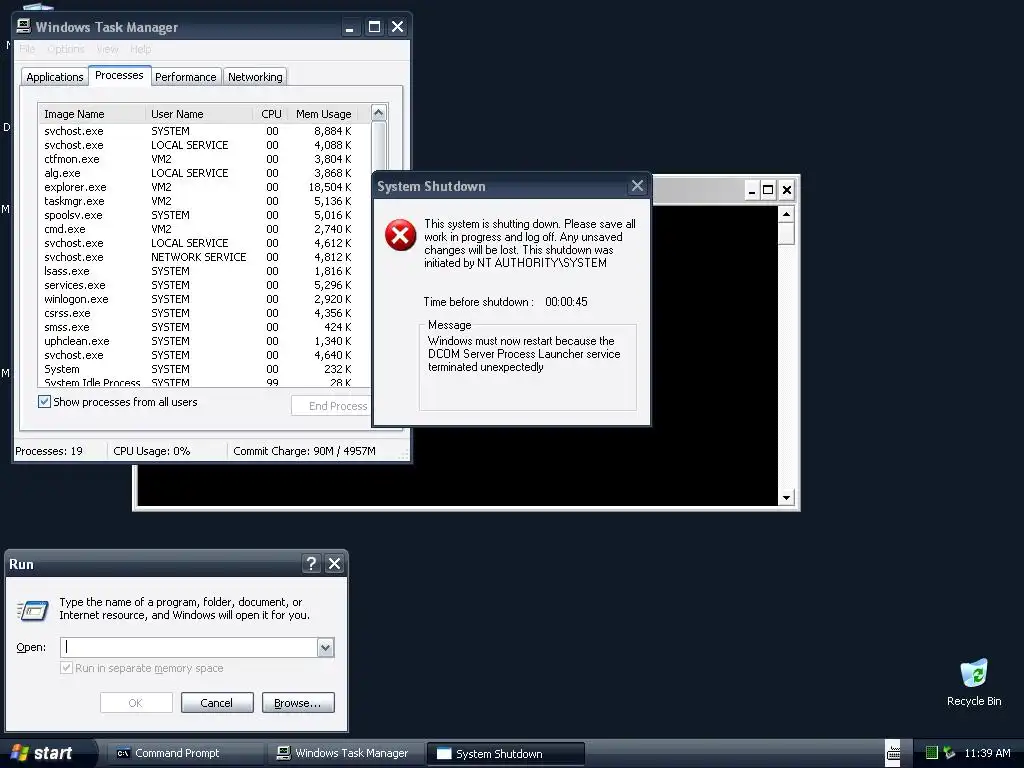
Task: Click Command Prompt scroll down arrow
Action: pos(786,498)
